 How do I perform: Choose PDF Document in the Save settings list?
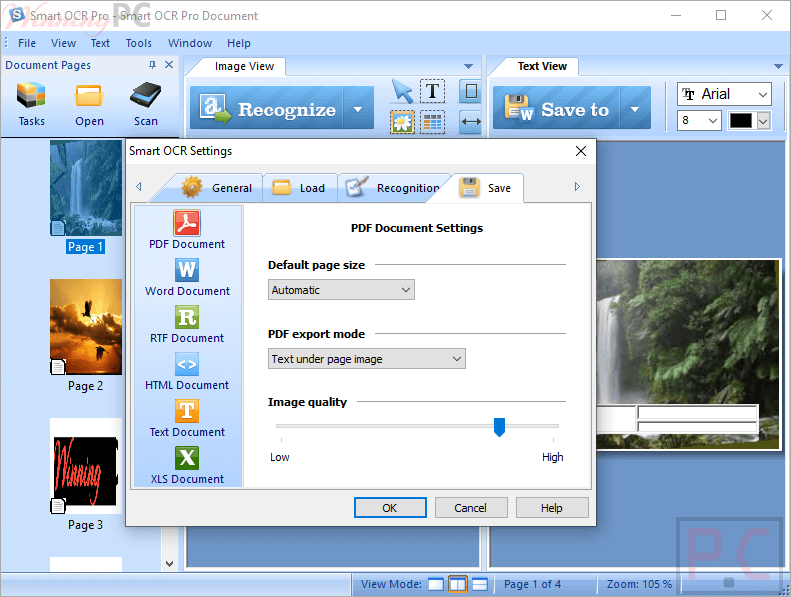pyautogui.click(x=187, y=230)
